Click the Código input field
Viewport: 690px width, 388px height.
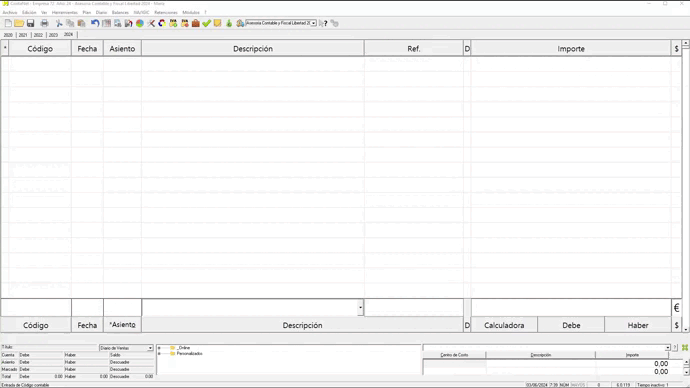[36, 307]
